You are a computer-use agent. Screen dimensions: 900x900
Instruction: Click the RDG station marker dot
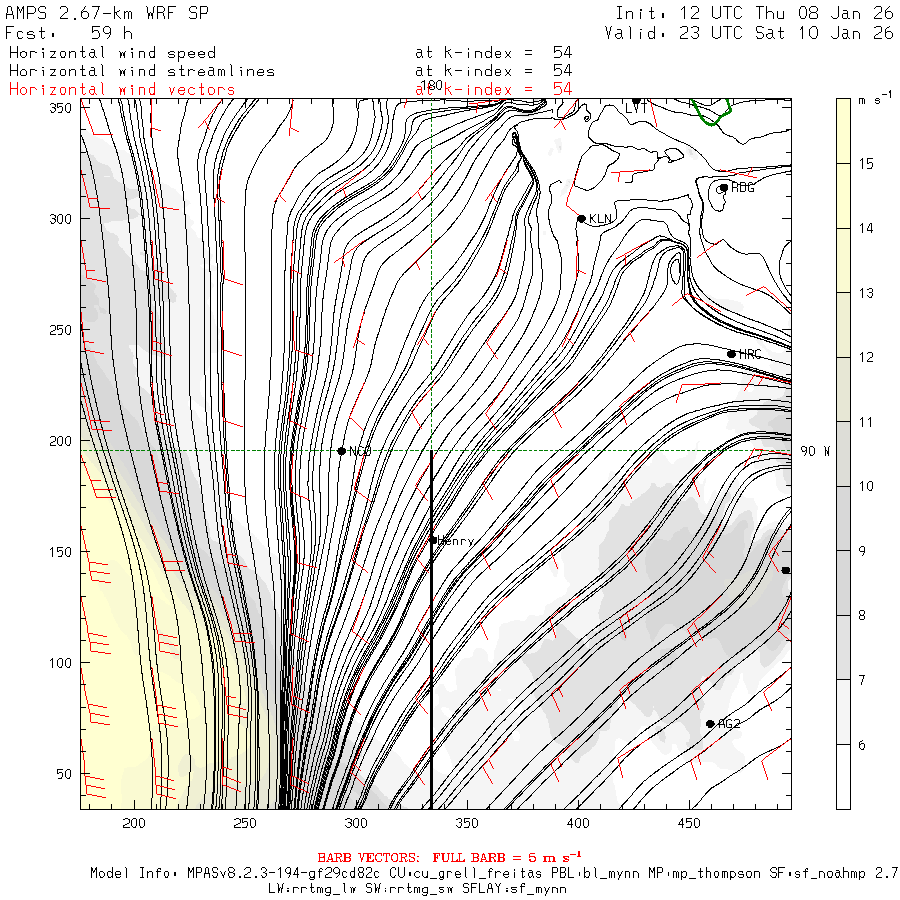point(724,188)
